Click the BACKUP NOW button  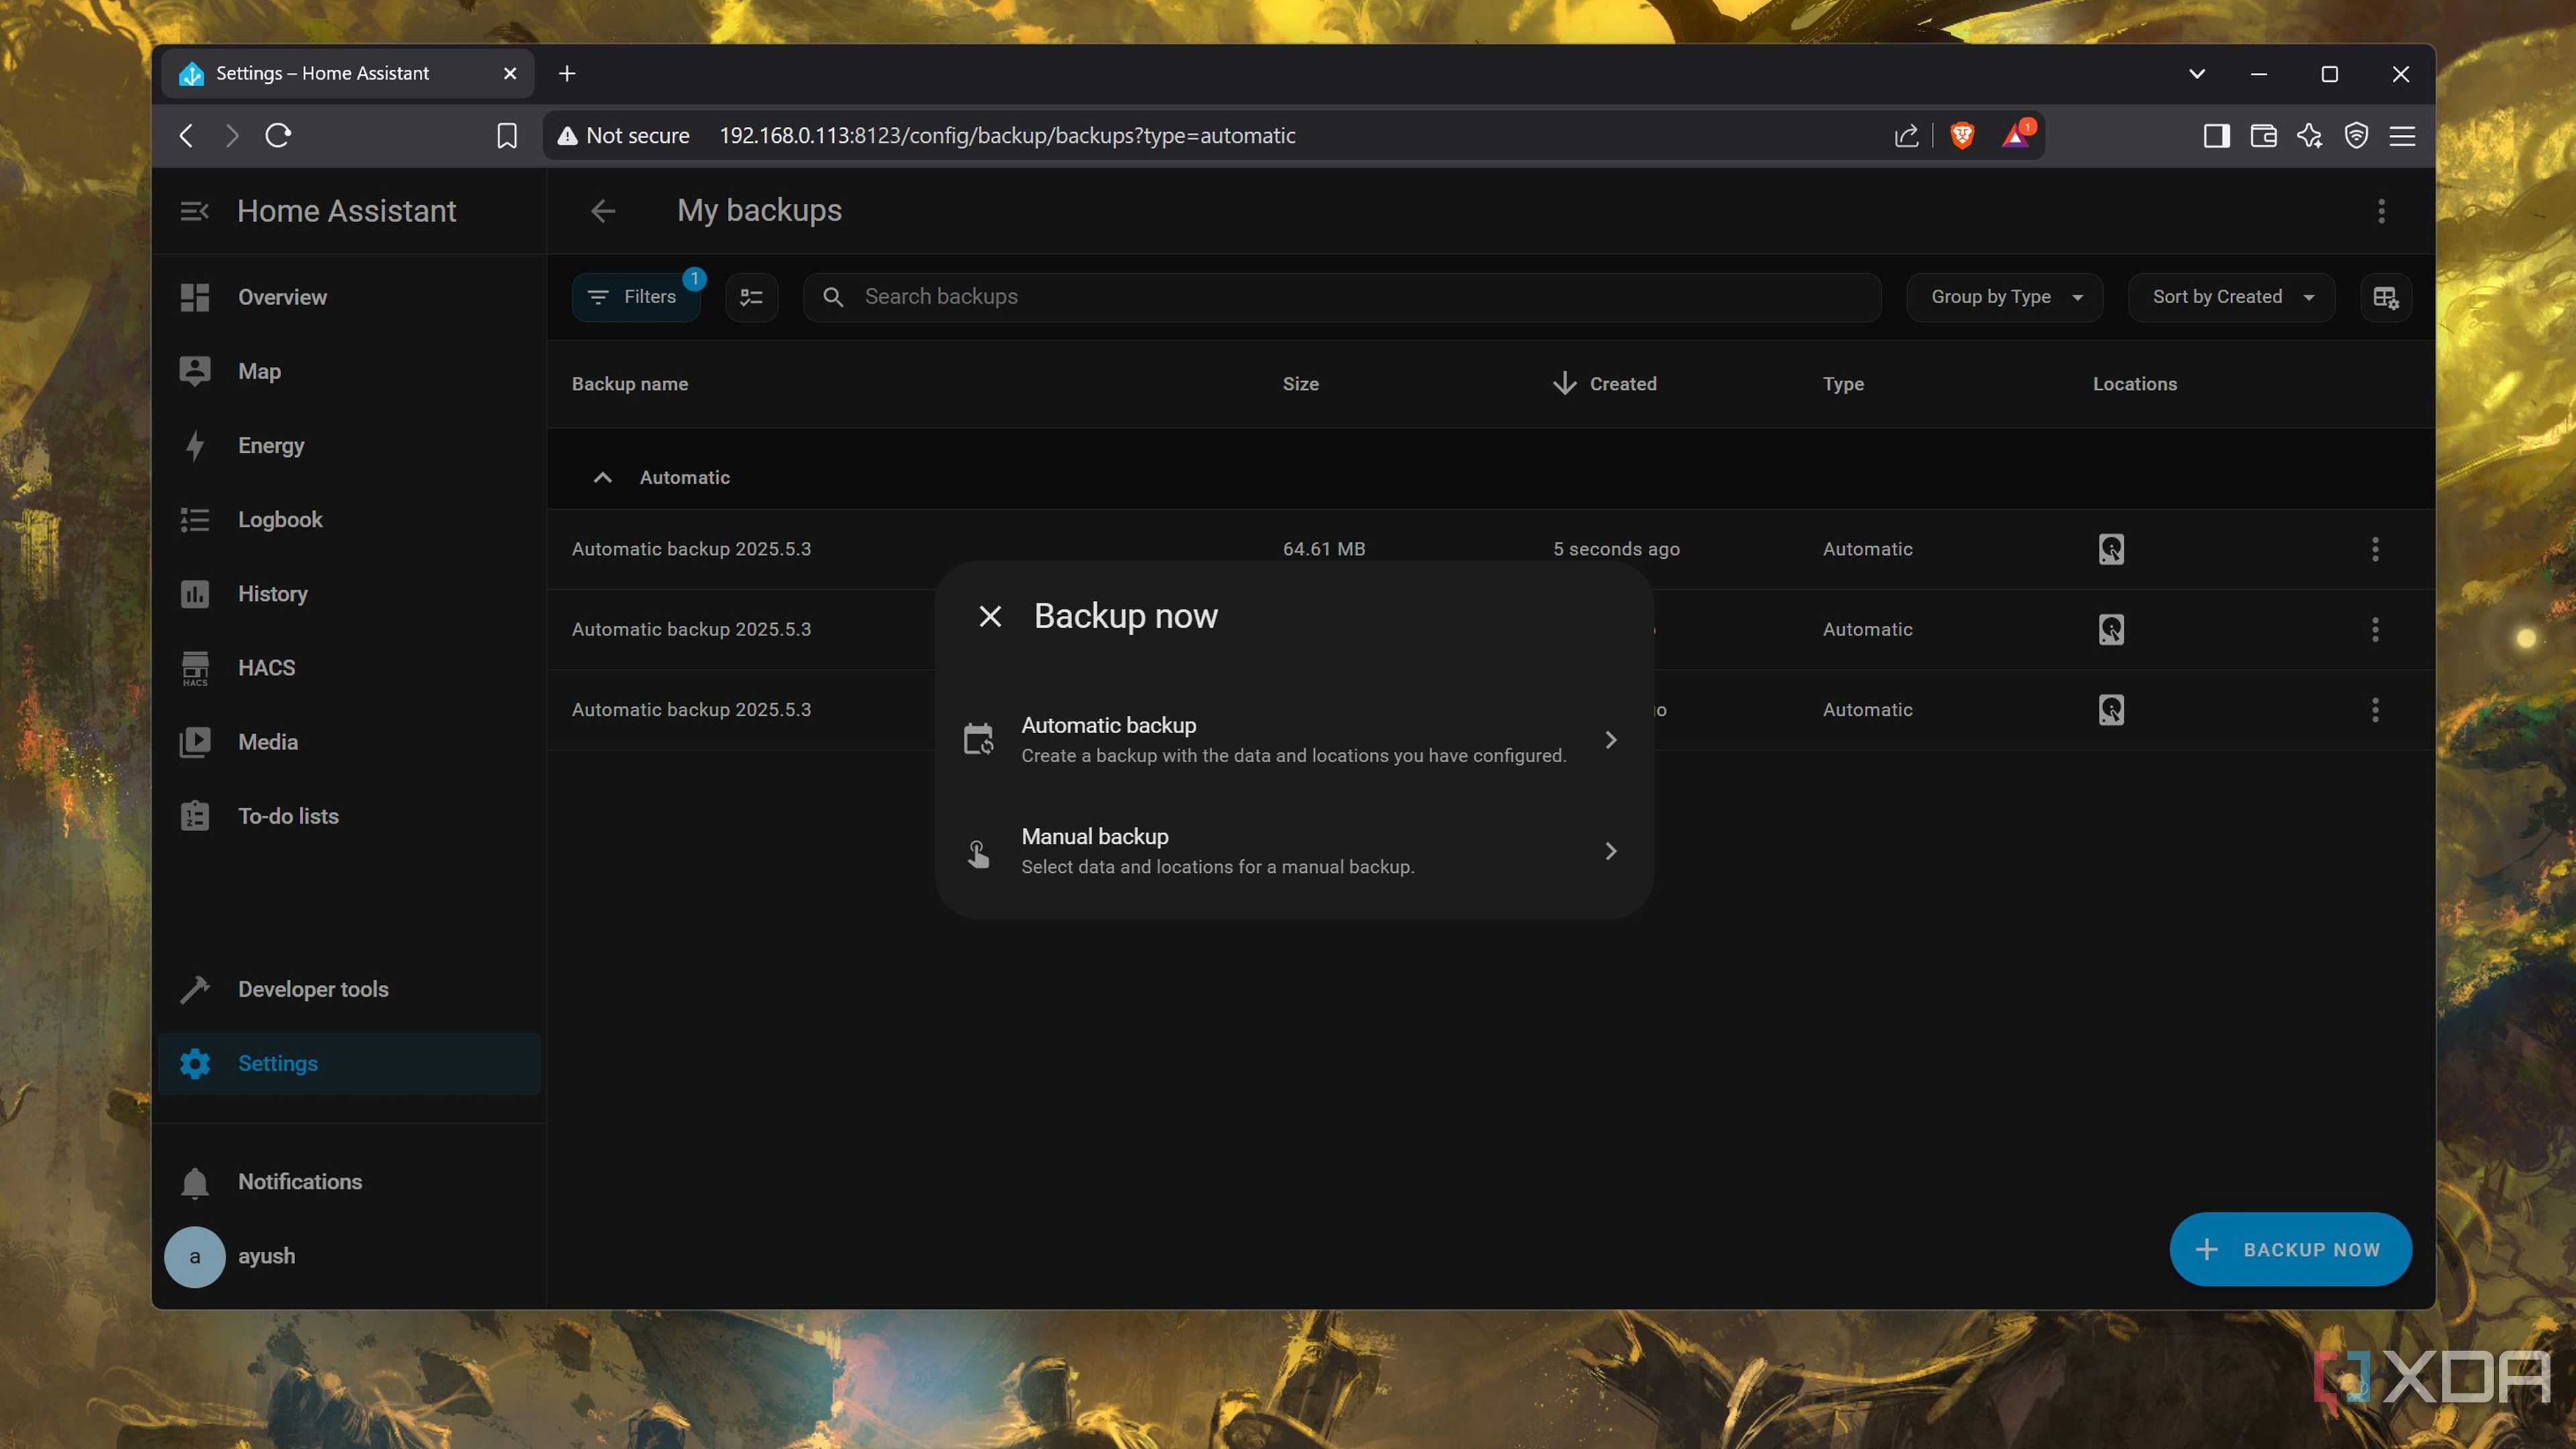2290,1249
